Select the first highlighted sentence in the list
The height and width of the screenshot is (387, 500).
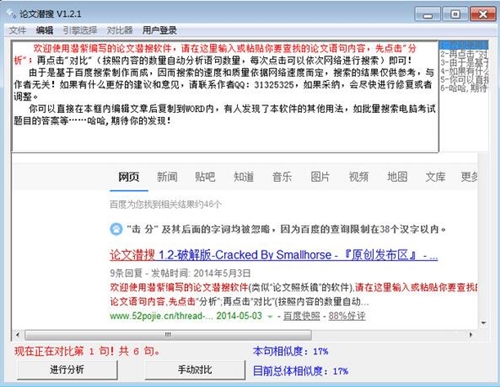point(464,45)
